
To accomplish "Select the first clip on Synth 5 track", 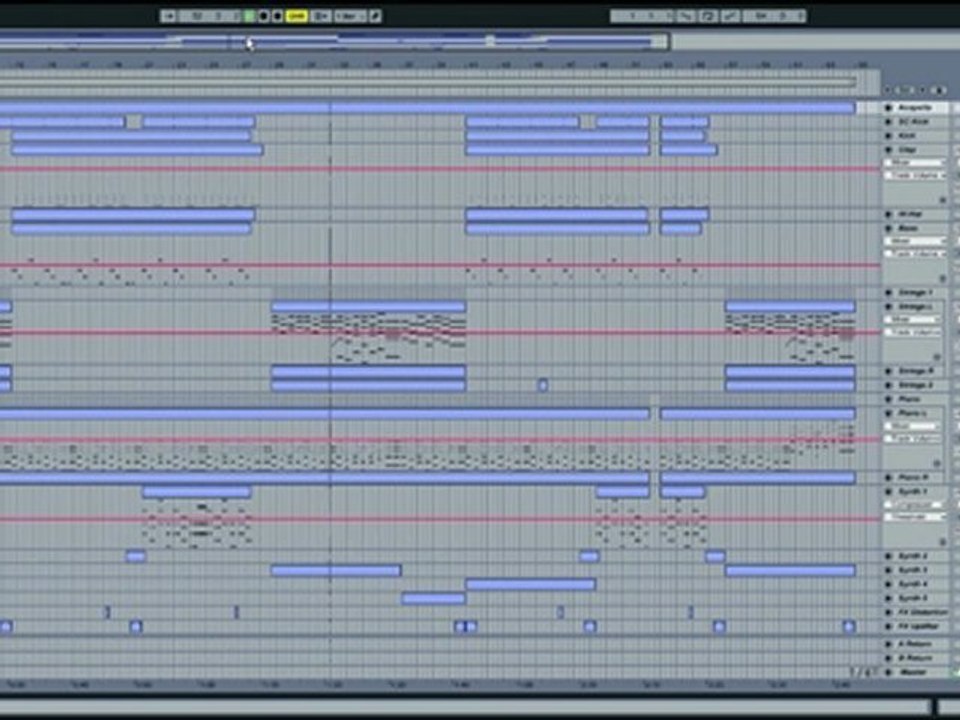I will point(433,599).
